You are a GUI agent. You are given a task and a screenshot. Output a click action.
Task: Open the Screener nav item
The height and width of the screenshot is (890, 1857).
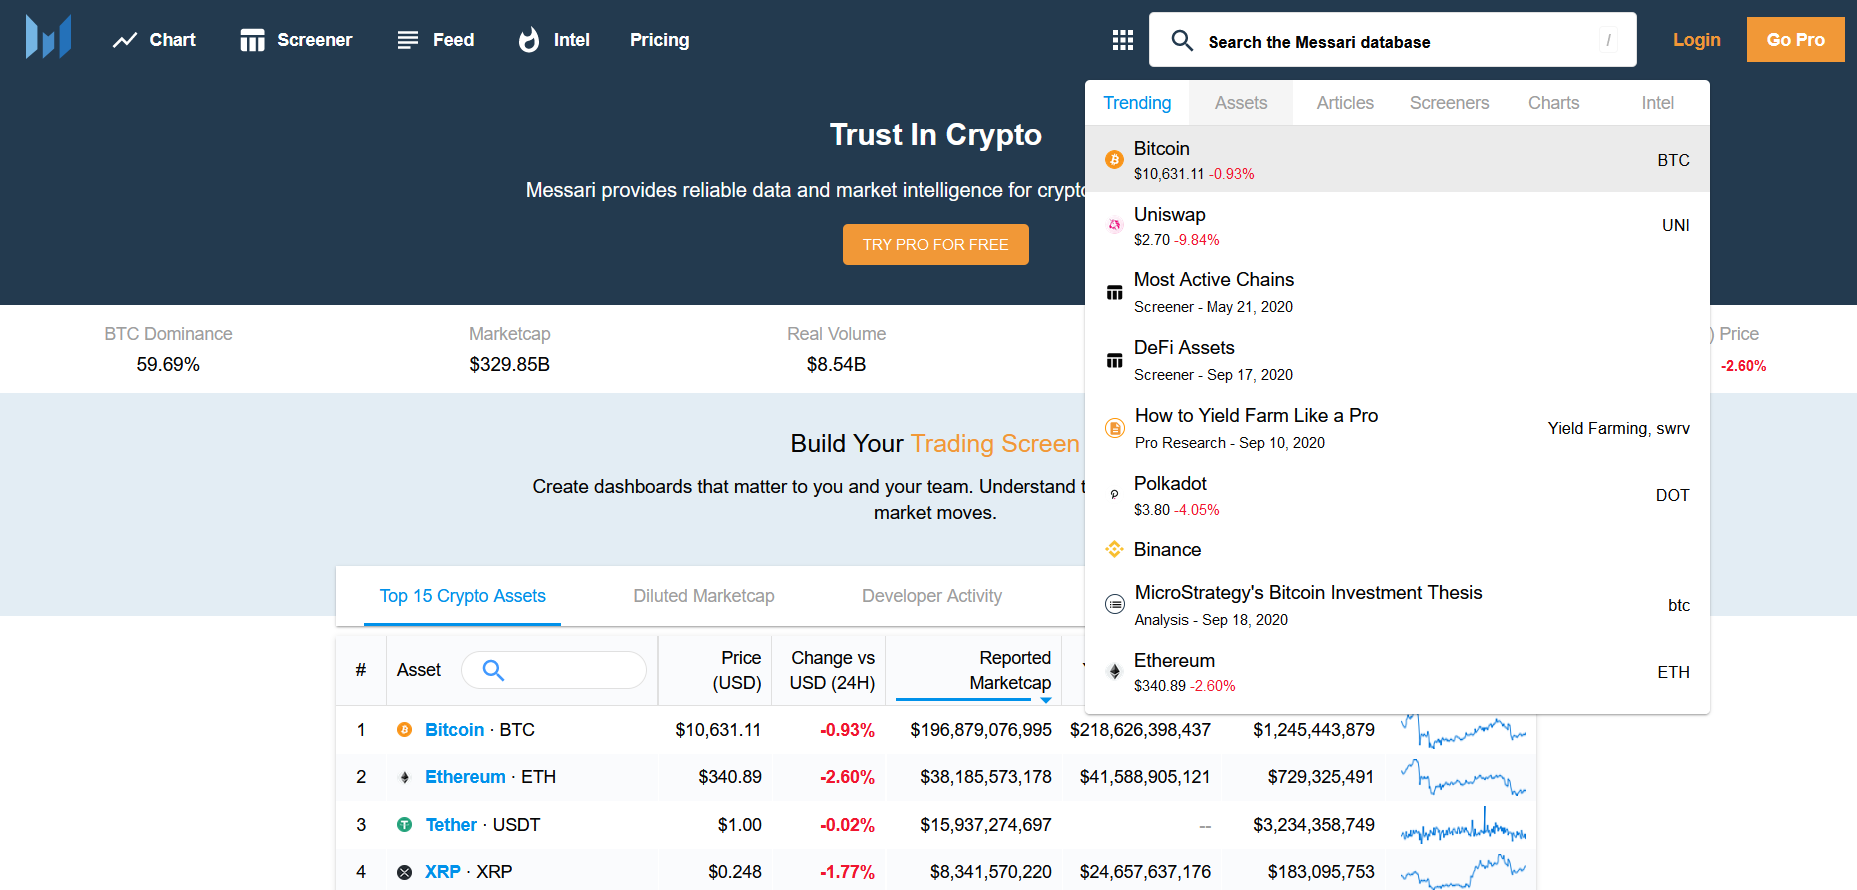pos(296,40)
